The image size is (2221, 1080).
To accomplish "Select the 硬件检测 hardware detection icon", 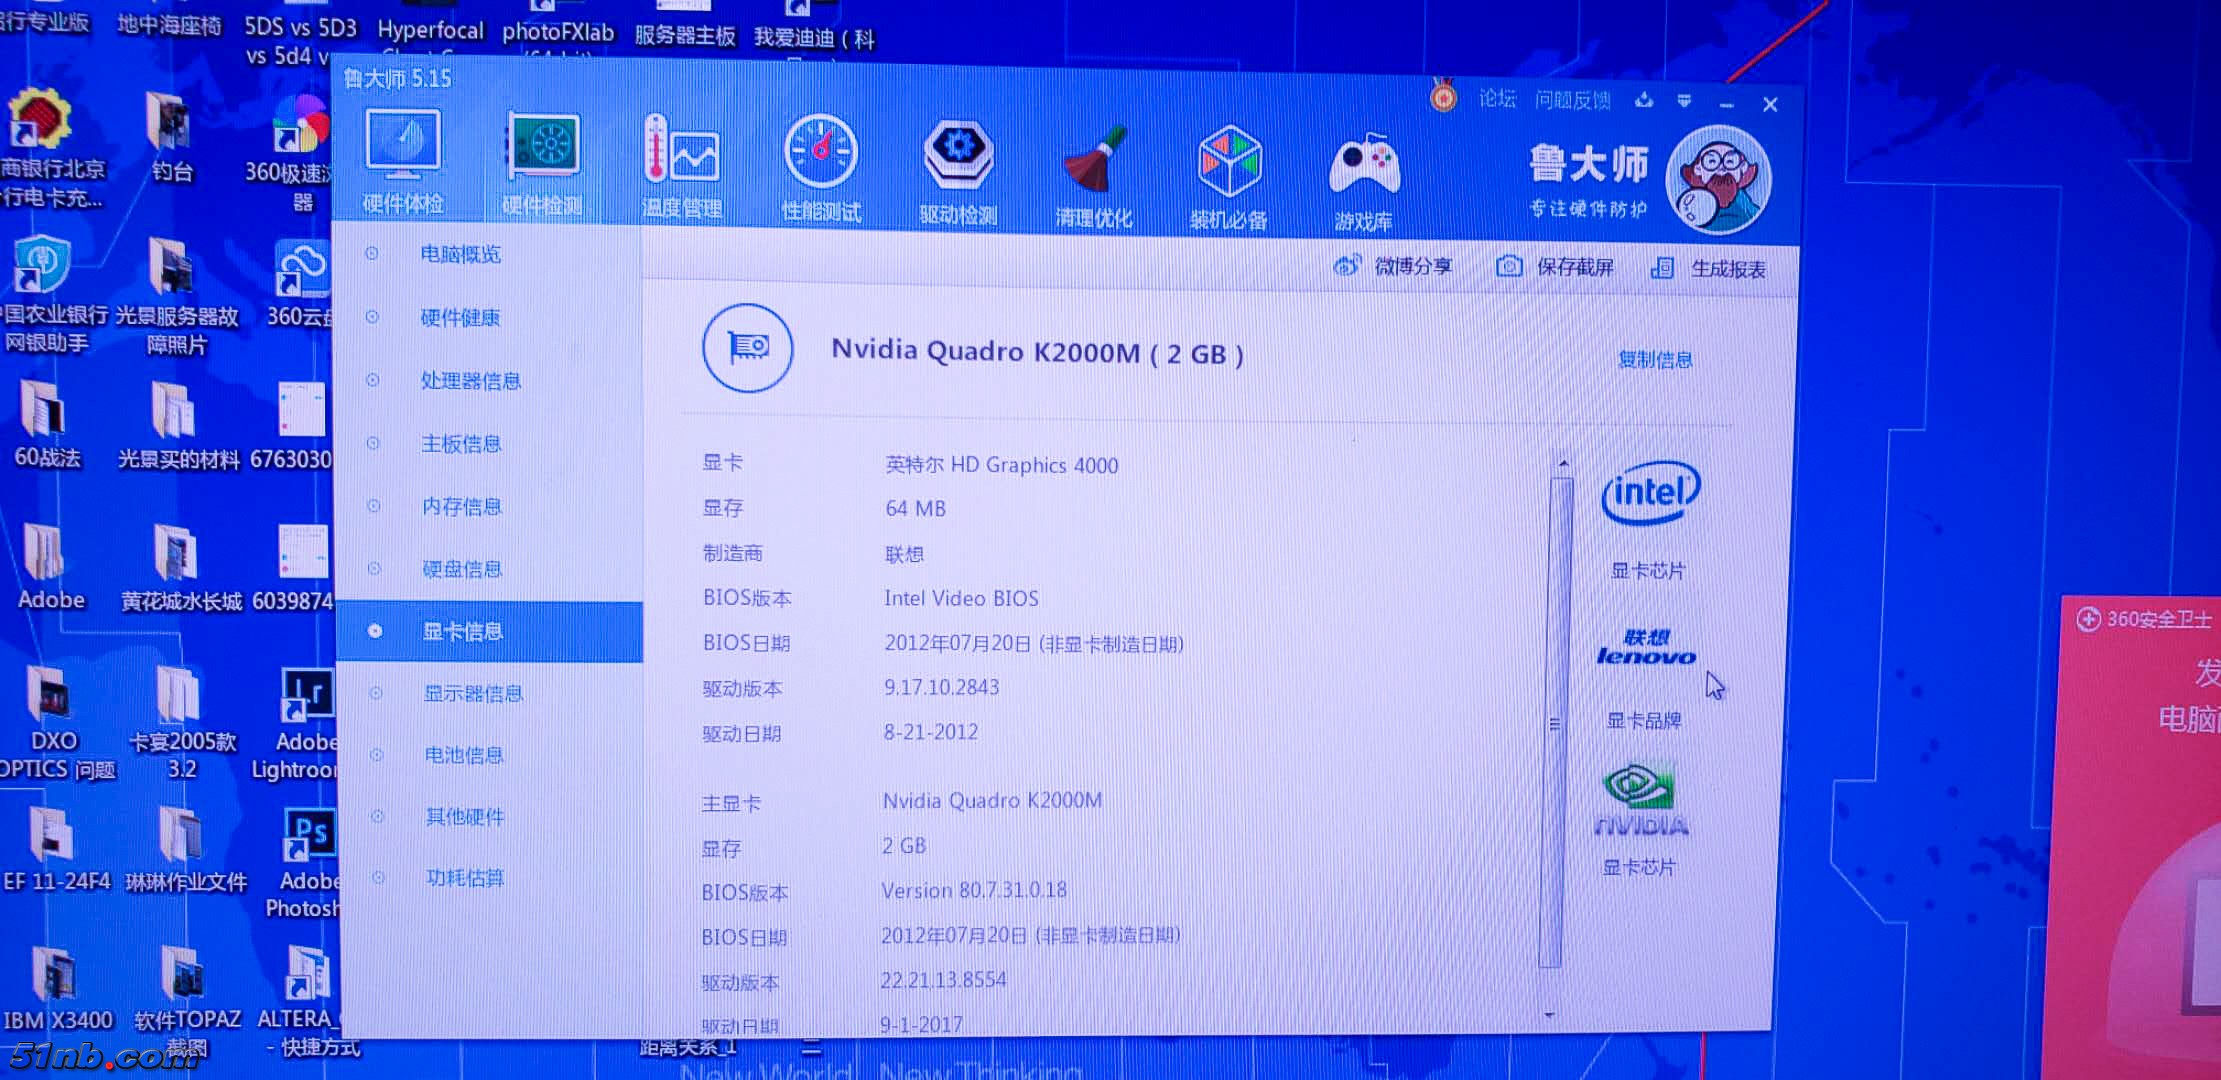I will (x=543, y=148).
